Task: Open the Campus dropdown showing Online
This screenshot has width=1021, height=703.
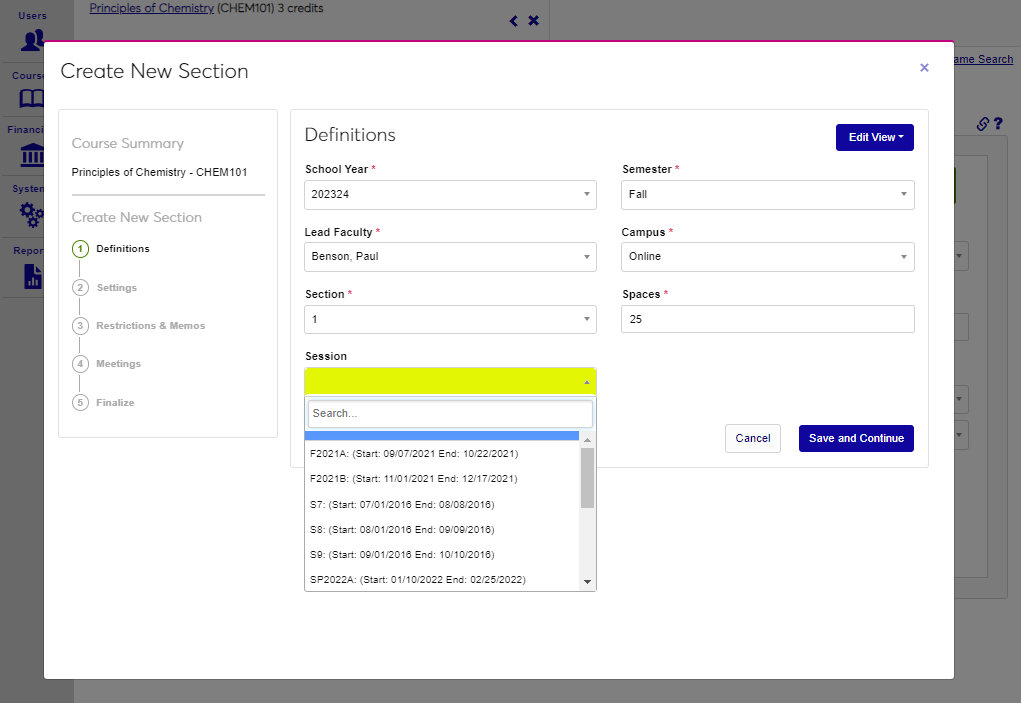Action: (x=767, y=257)
